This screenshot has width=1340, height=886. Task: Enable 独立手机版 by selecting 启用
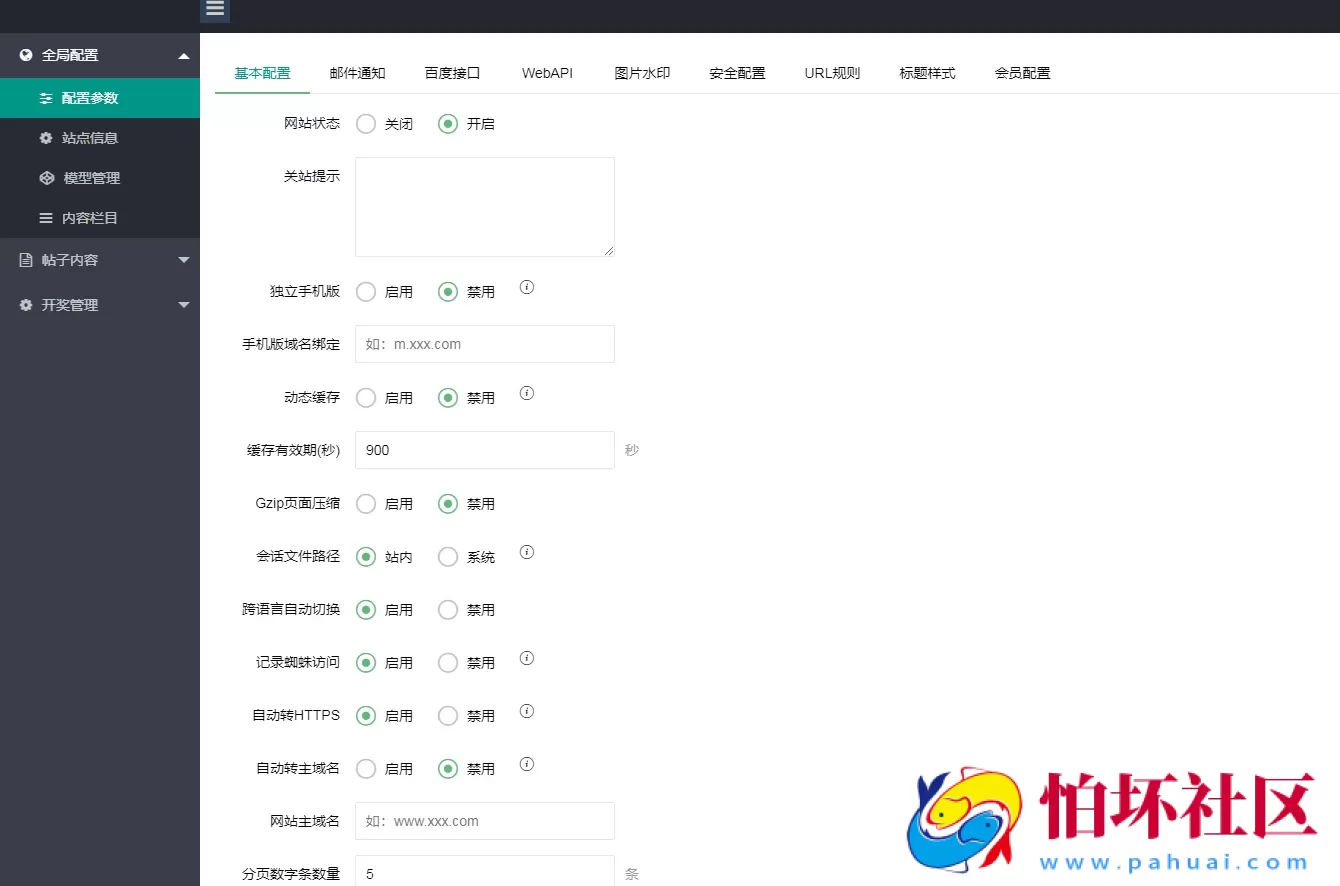point(365,291)
